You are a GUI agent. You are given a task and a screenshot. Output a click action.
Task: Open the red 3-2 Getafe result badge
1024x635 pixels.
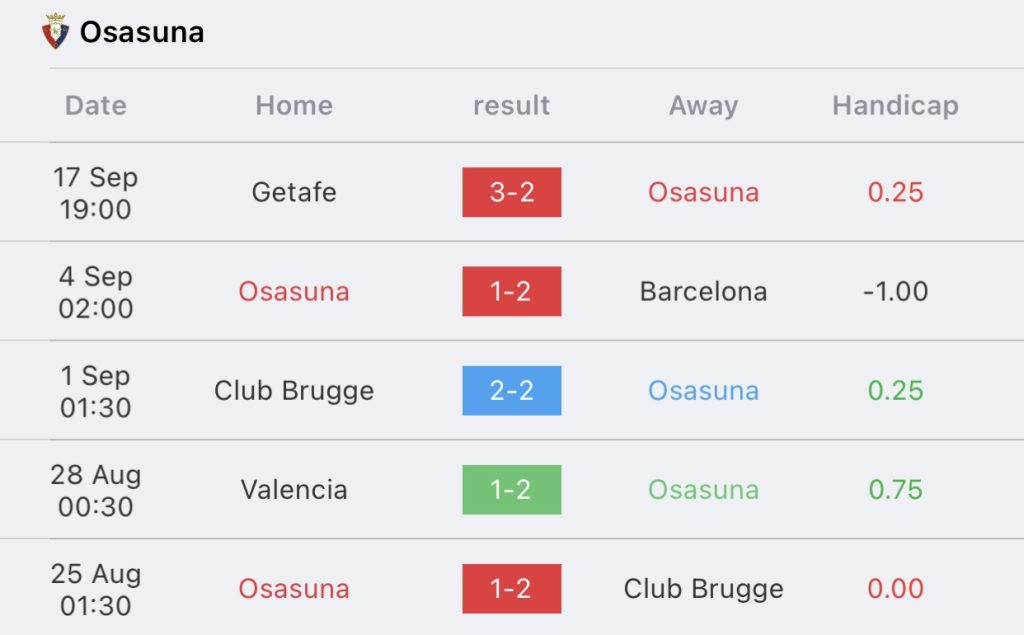tap(512, 192)
